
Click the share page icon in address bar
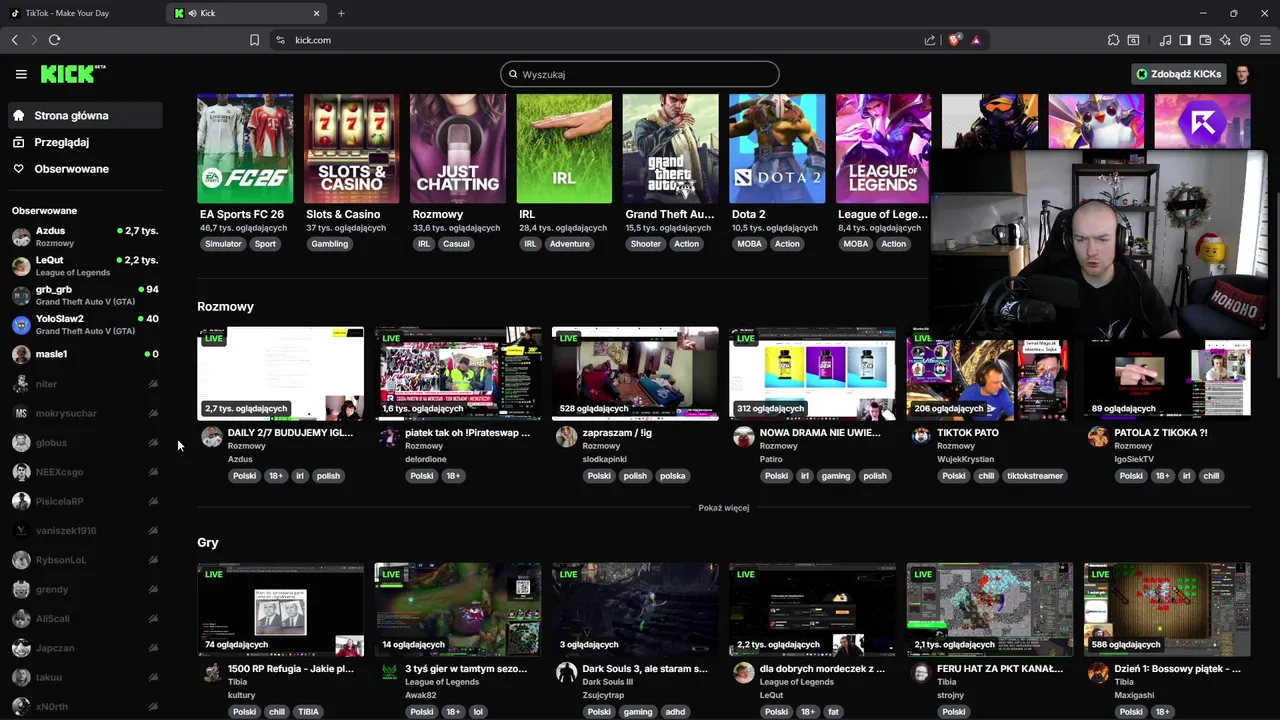tap(930, 40)
